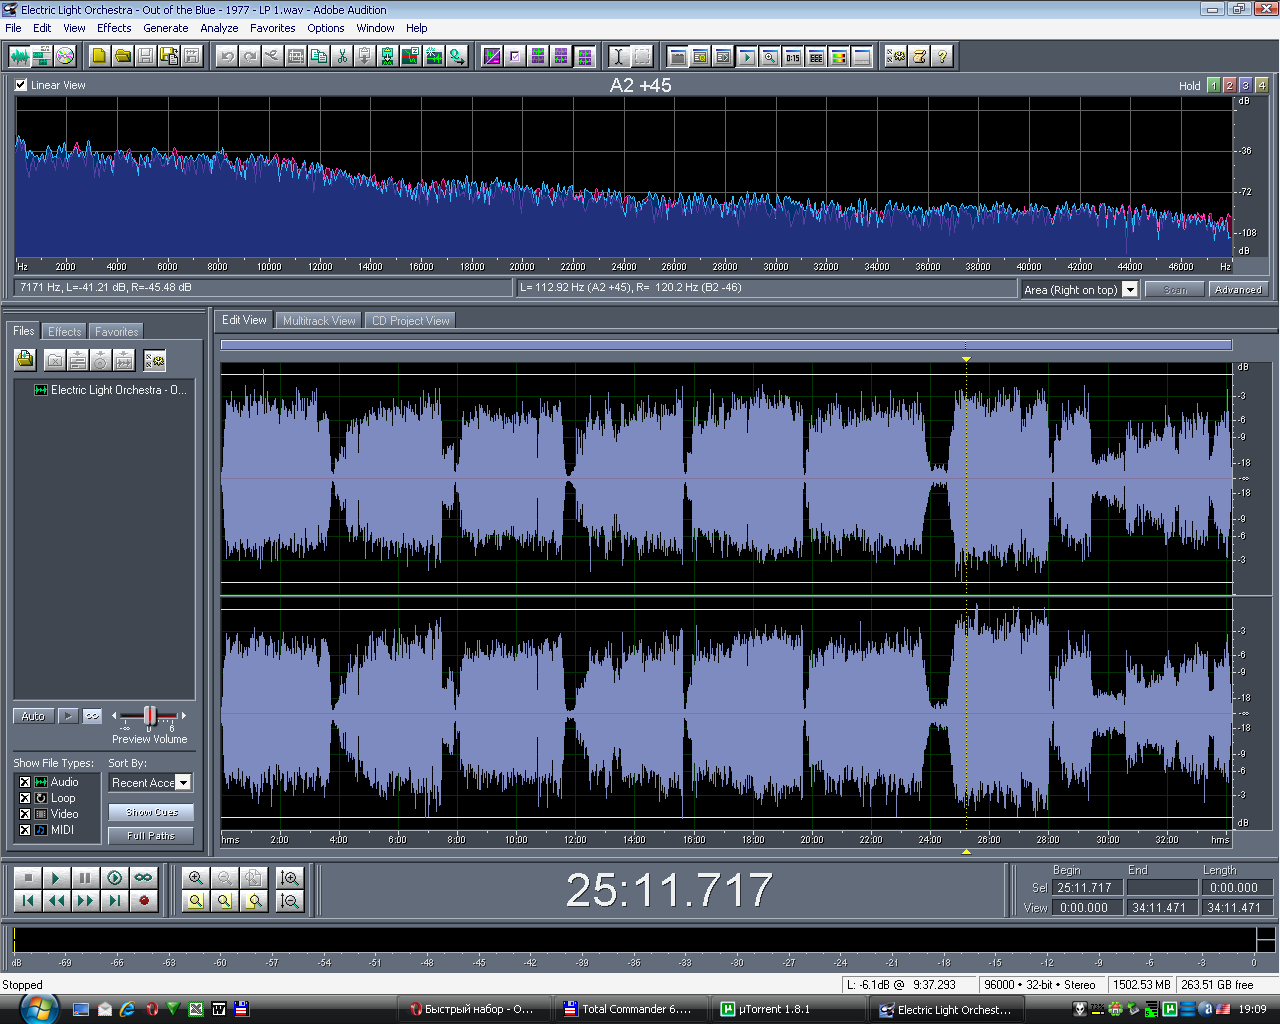
Task: Click the Begin selection time field
Action: tap(1084, 888)
